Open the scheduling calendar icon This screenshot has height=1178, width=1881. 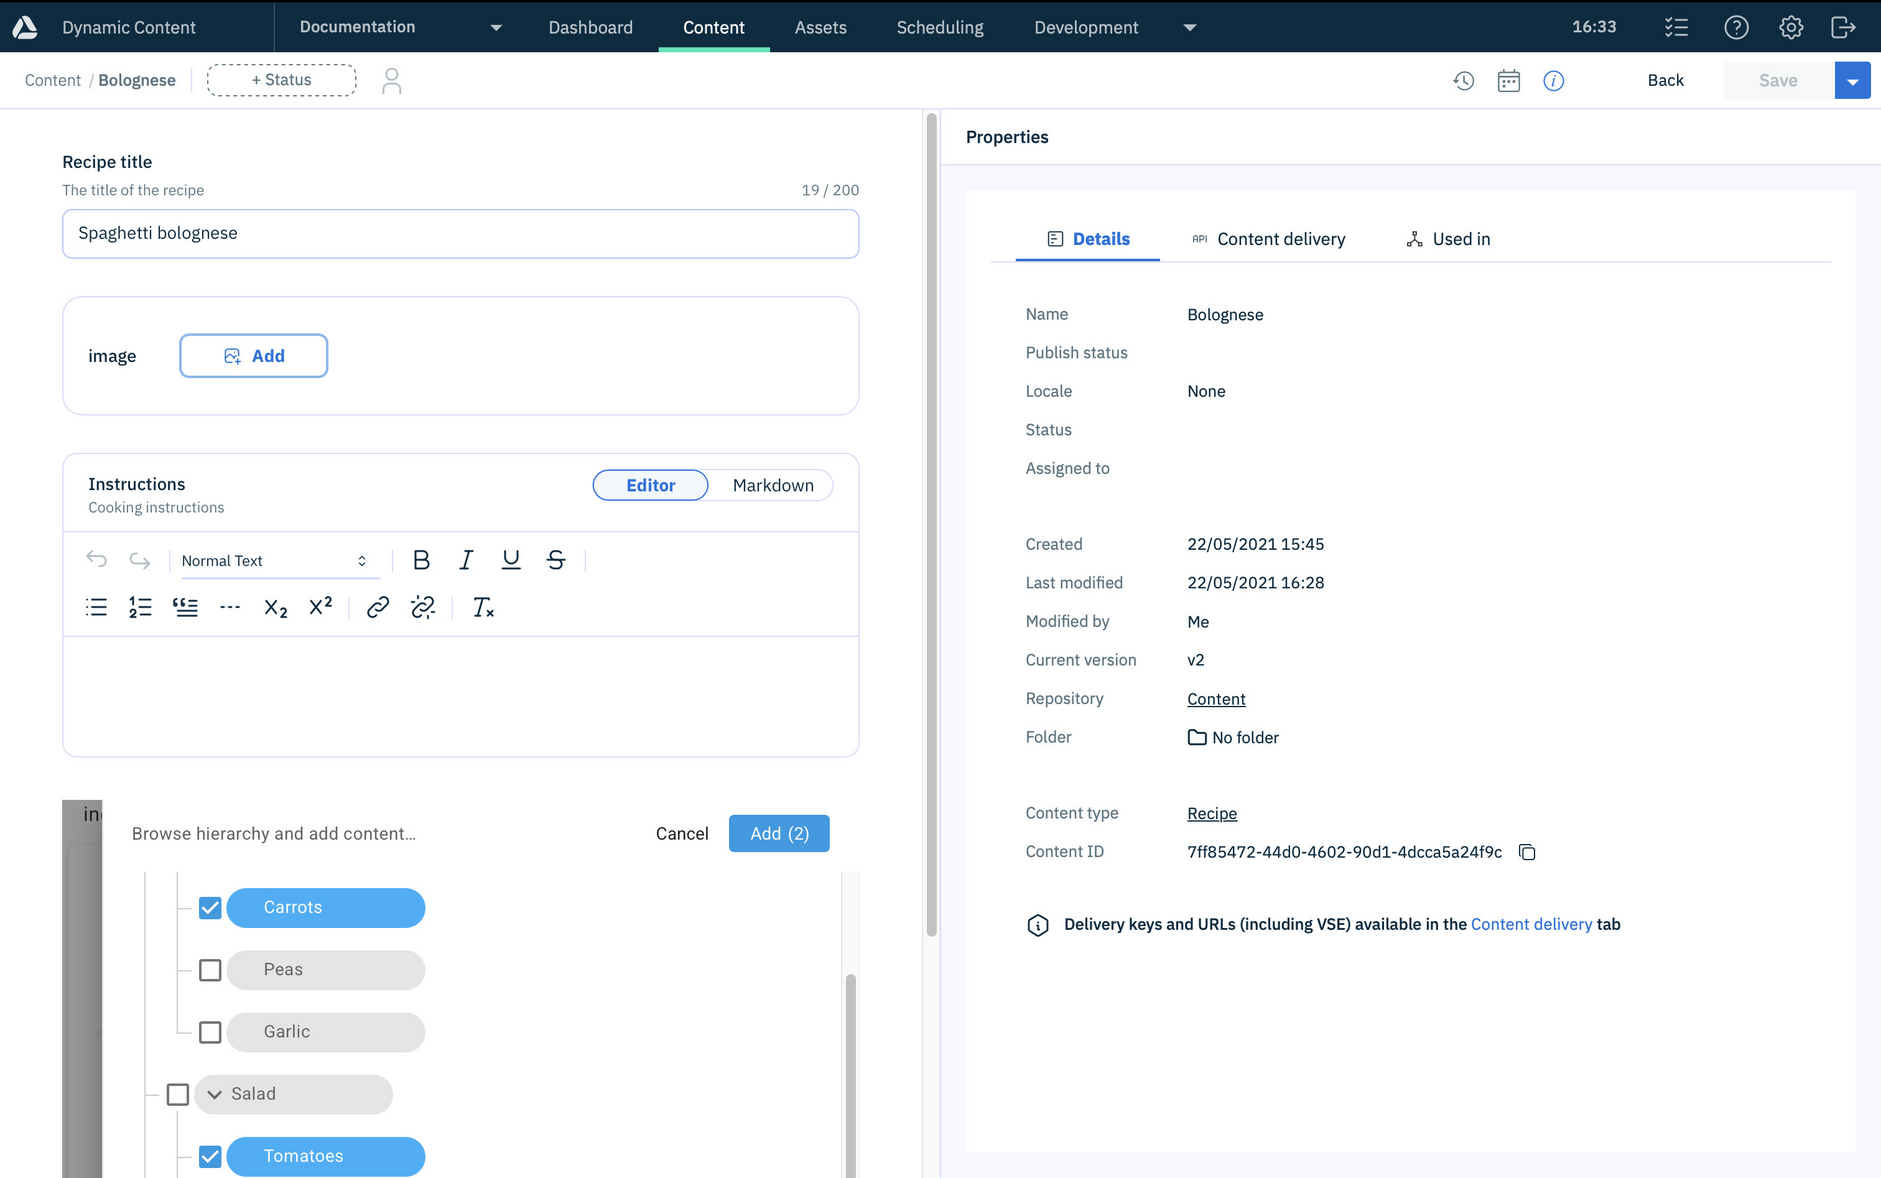pos(1509,80)
